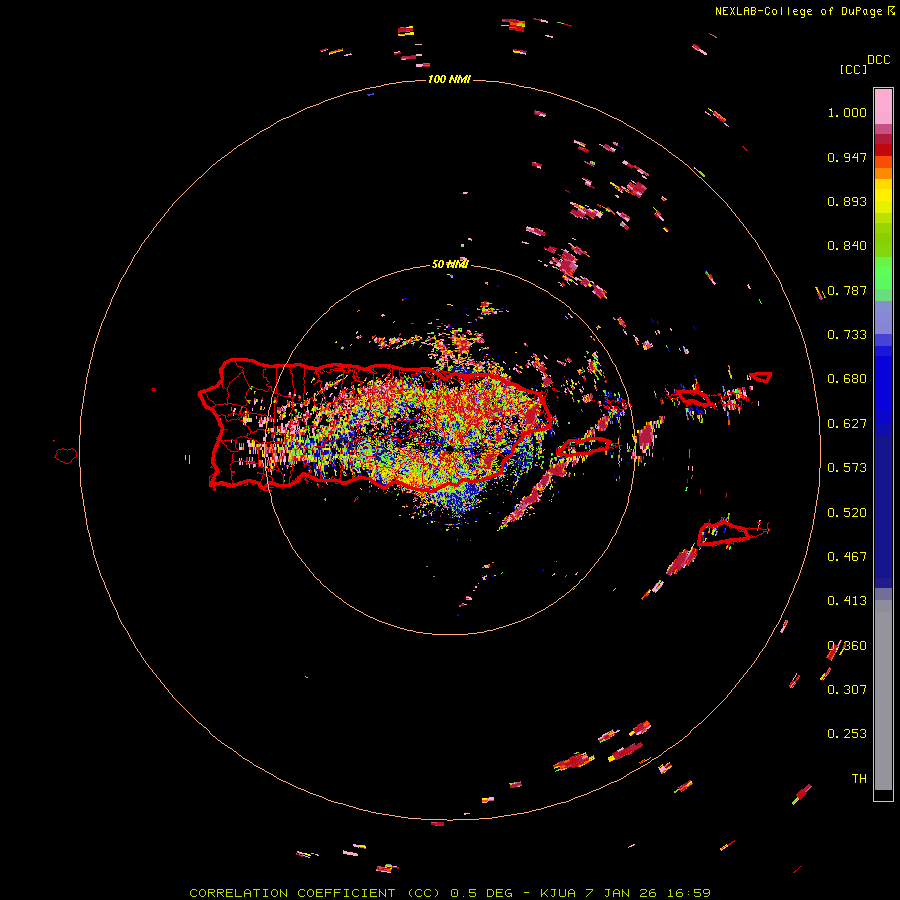The height and width of the screenshot is (900, 900).
Task: Pick the large gray segment of color bar
Action: pyautogui.click(x=883, y=700)
